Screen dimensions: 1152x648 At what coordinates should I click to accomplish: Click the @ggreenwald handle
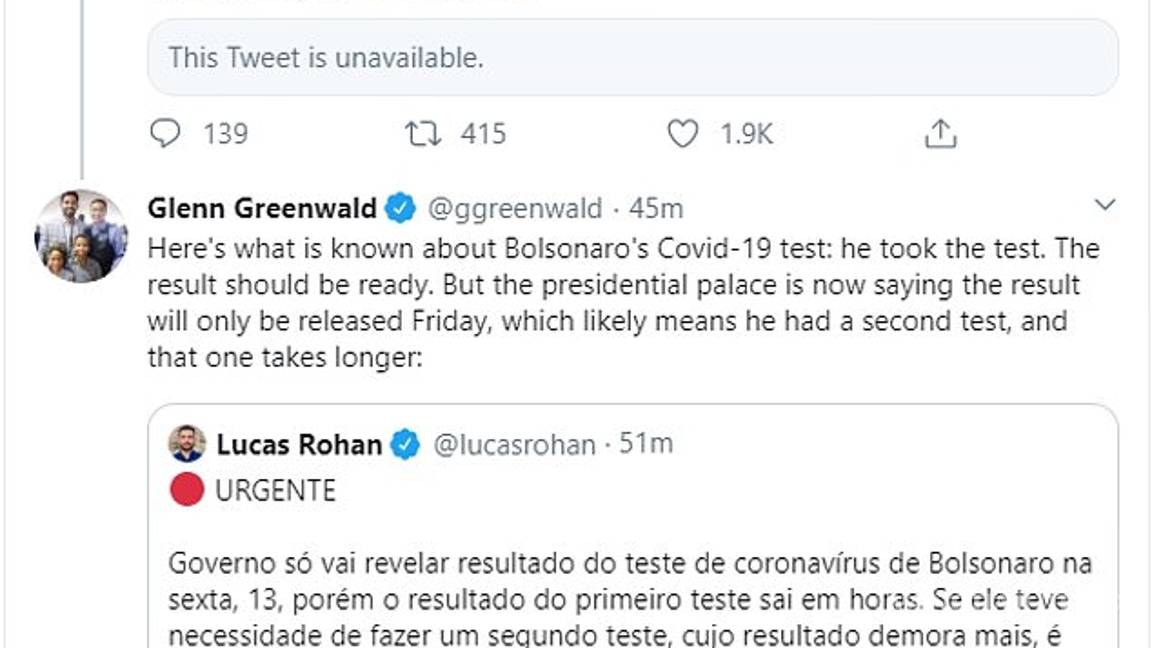click(515, 209)
